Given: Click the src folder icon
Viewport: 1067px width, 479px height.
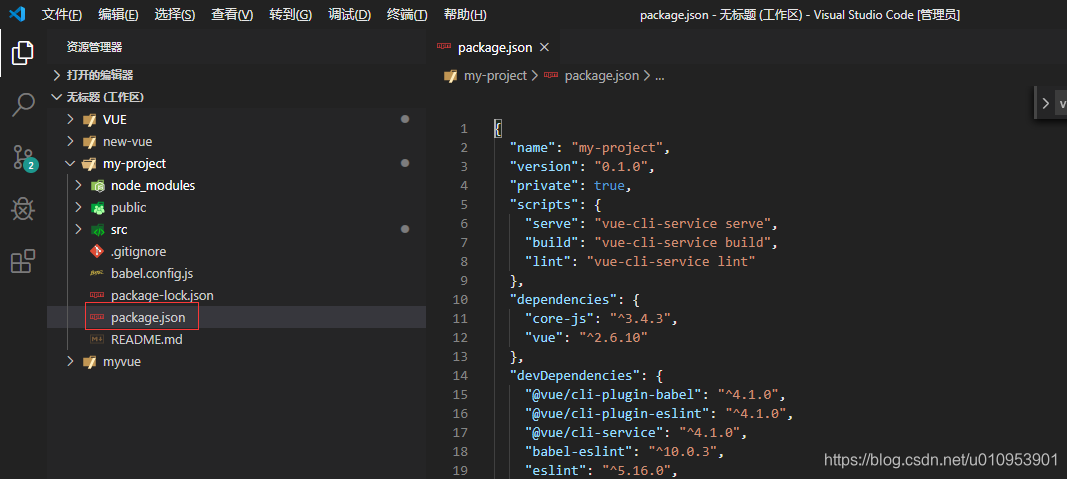Looking at the screenshot, I should [97, 230].
